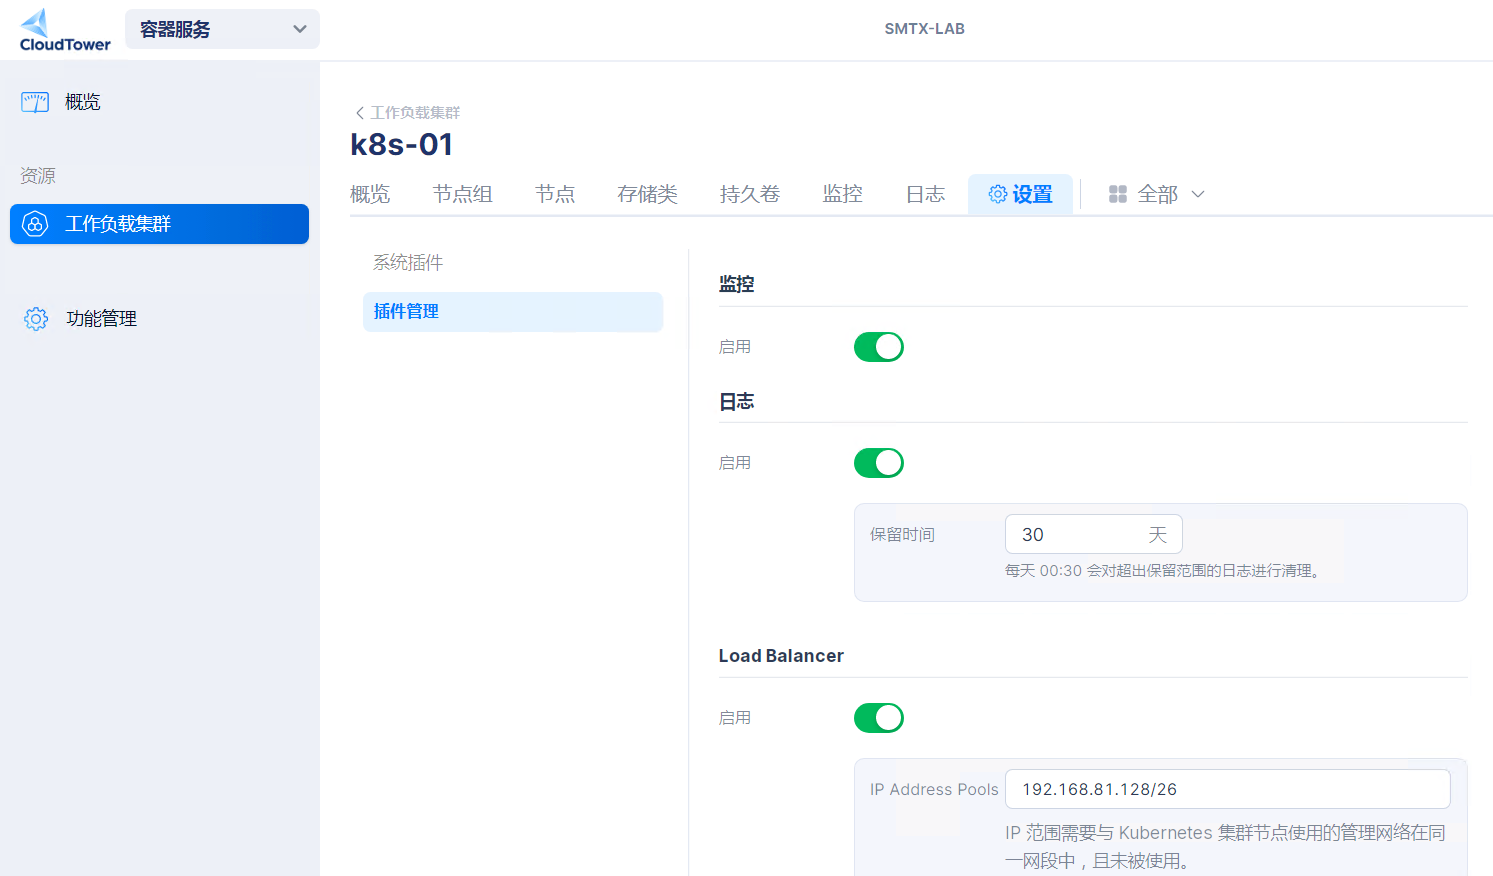
Task: Click the IP 范围 network hint text
Action: pyautogui.click(x=1225, y=847)
